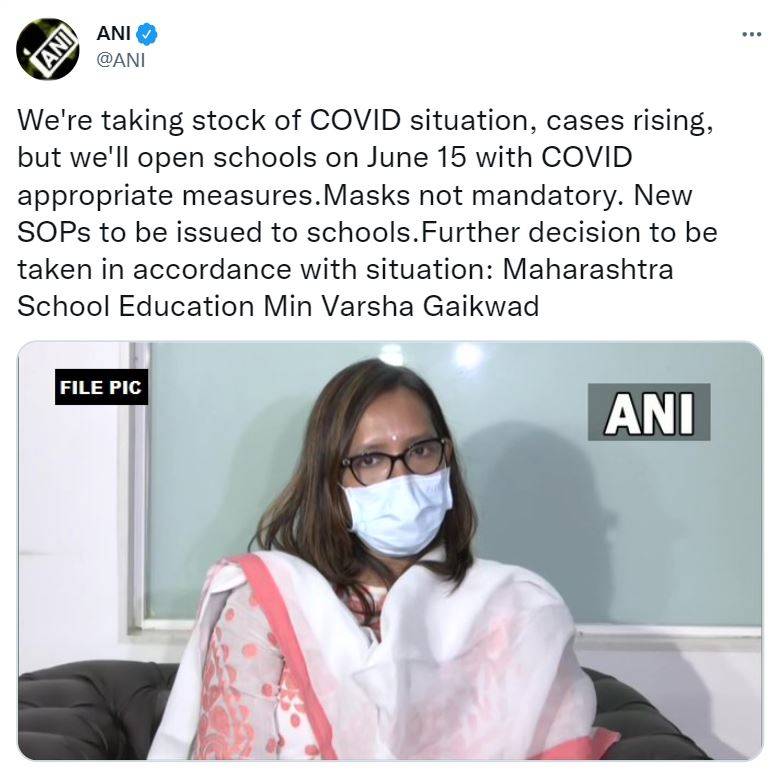This screenshot has height=774, width=781.
Task: Click the blue verified badge
Action: pyautogui.click(x=147, y=34)
